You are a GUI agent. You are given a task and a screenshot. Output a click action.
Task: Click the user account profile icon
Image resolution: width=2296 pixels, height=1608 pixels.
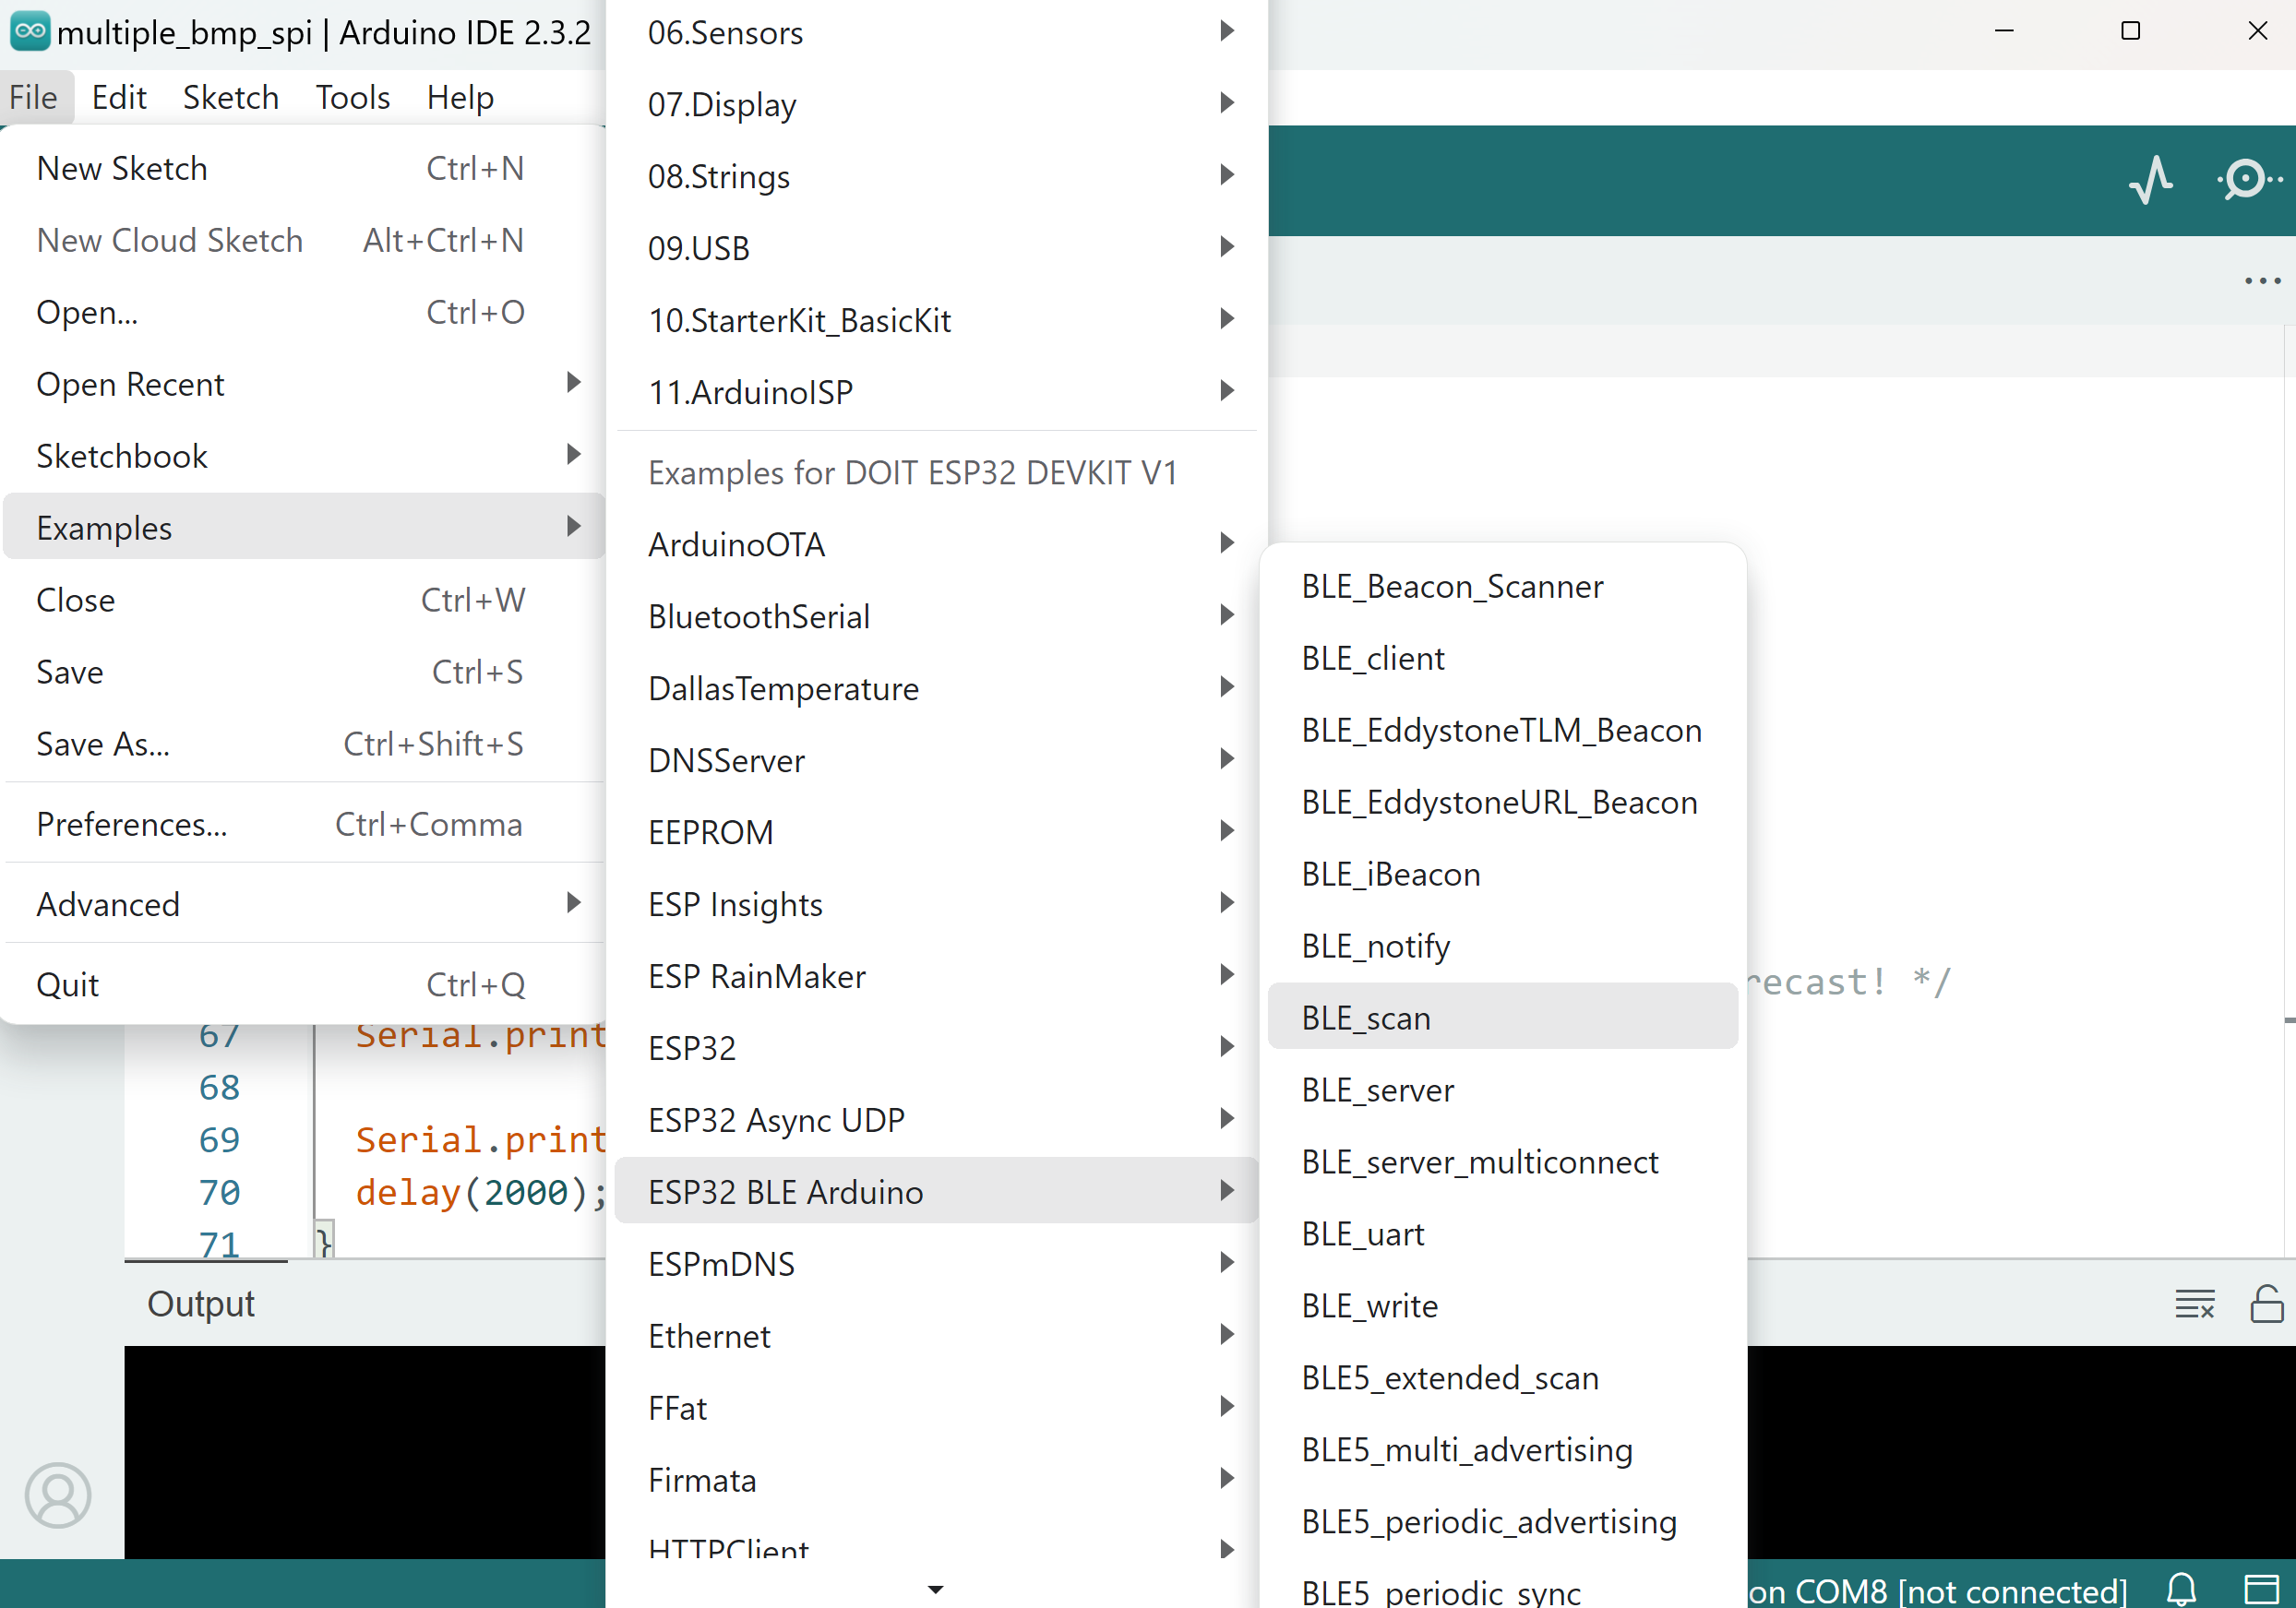(x=58, y=1495)
